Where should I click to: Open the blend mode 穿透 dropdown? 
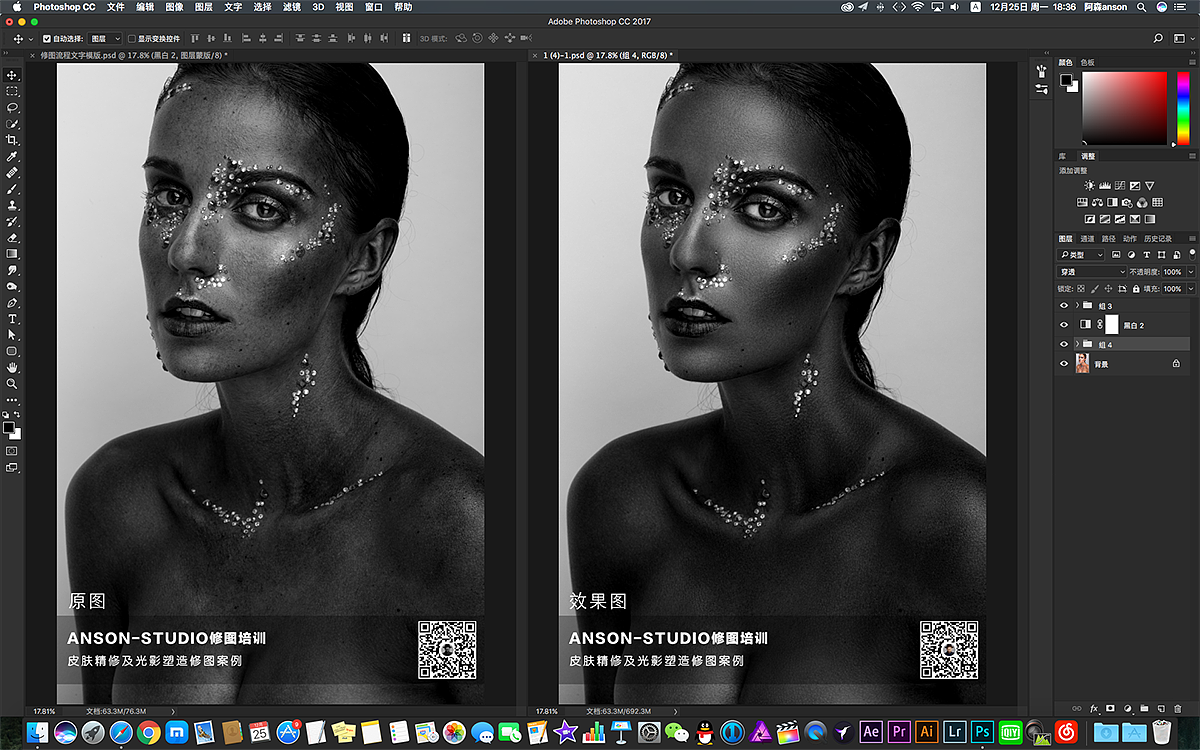point(1091,272)
